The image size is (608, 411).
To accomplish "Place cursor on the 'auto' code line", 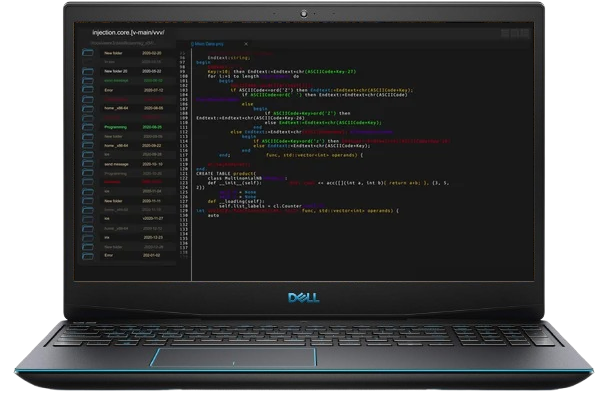I will coord(213,216).
